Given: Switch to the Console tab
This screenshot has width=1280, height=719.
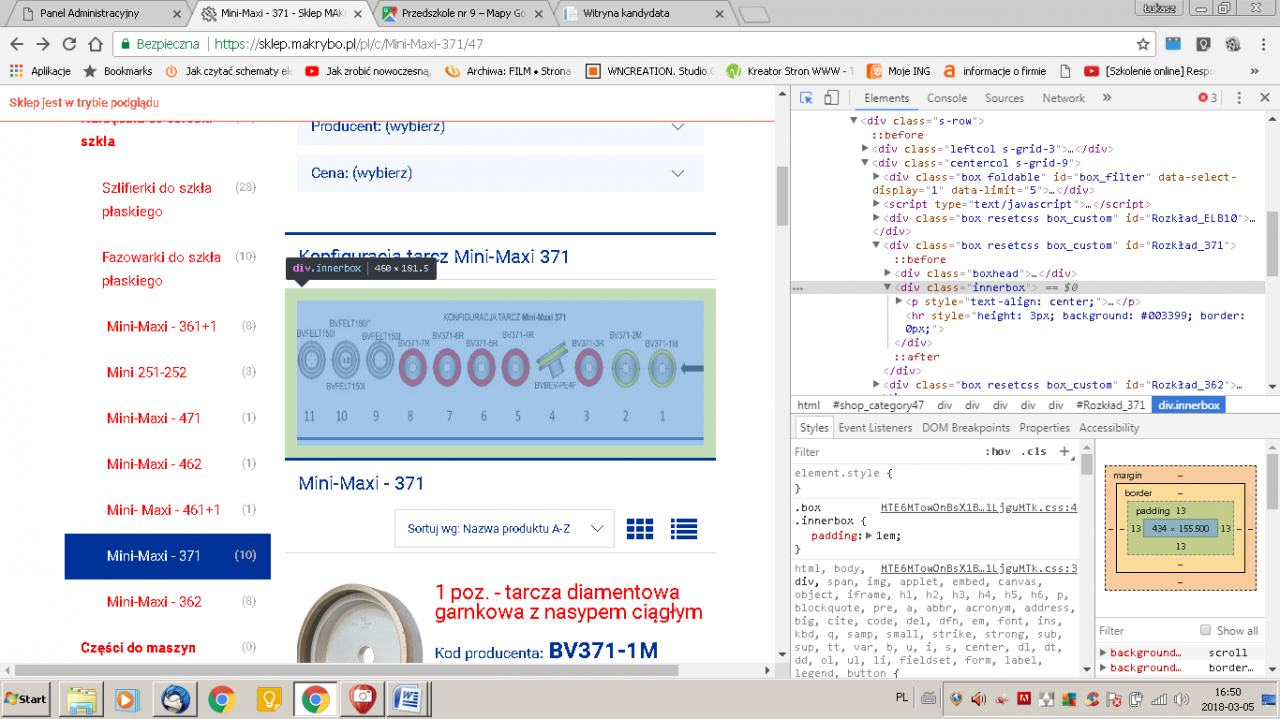Looking at the screenshot, I should click(946, 98).
